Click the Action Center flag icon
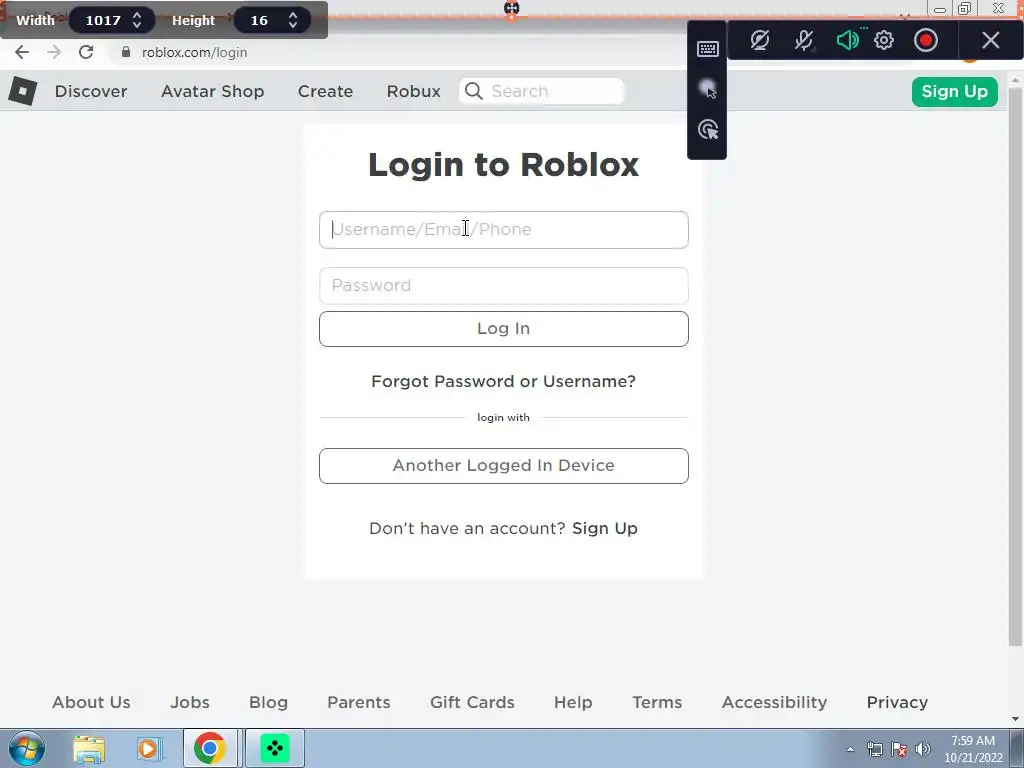 coord(899,749)
